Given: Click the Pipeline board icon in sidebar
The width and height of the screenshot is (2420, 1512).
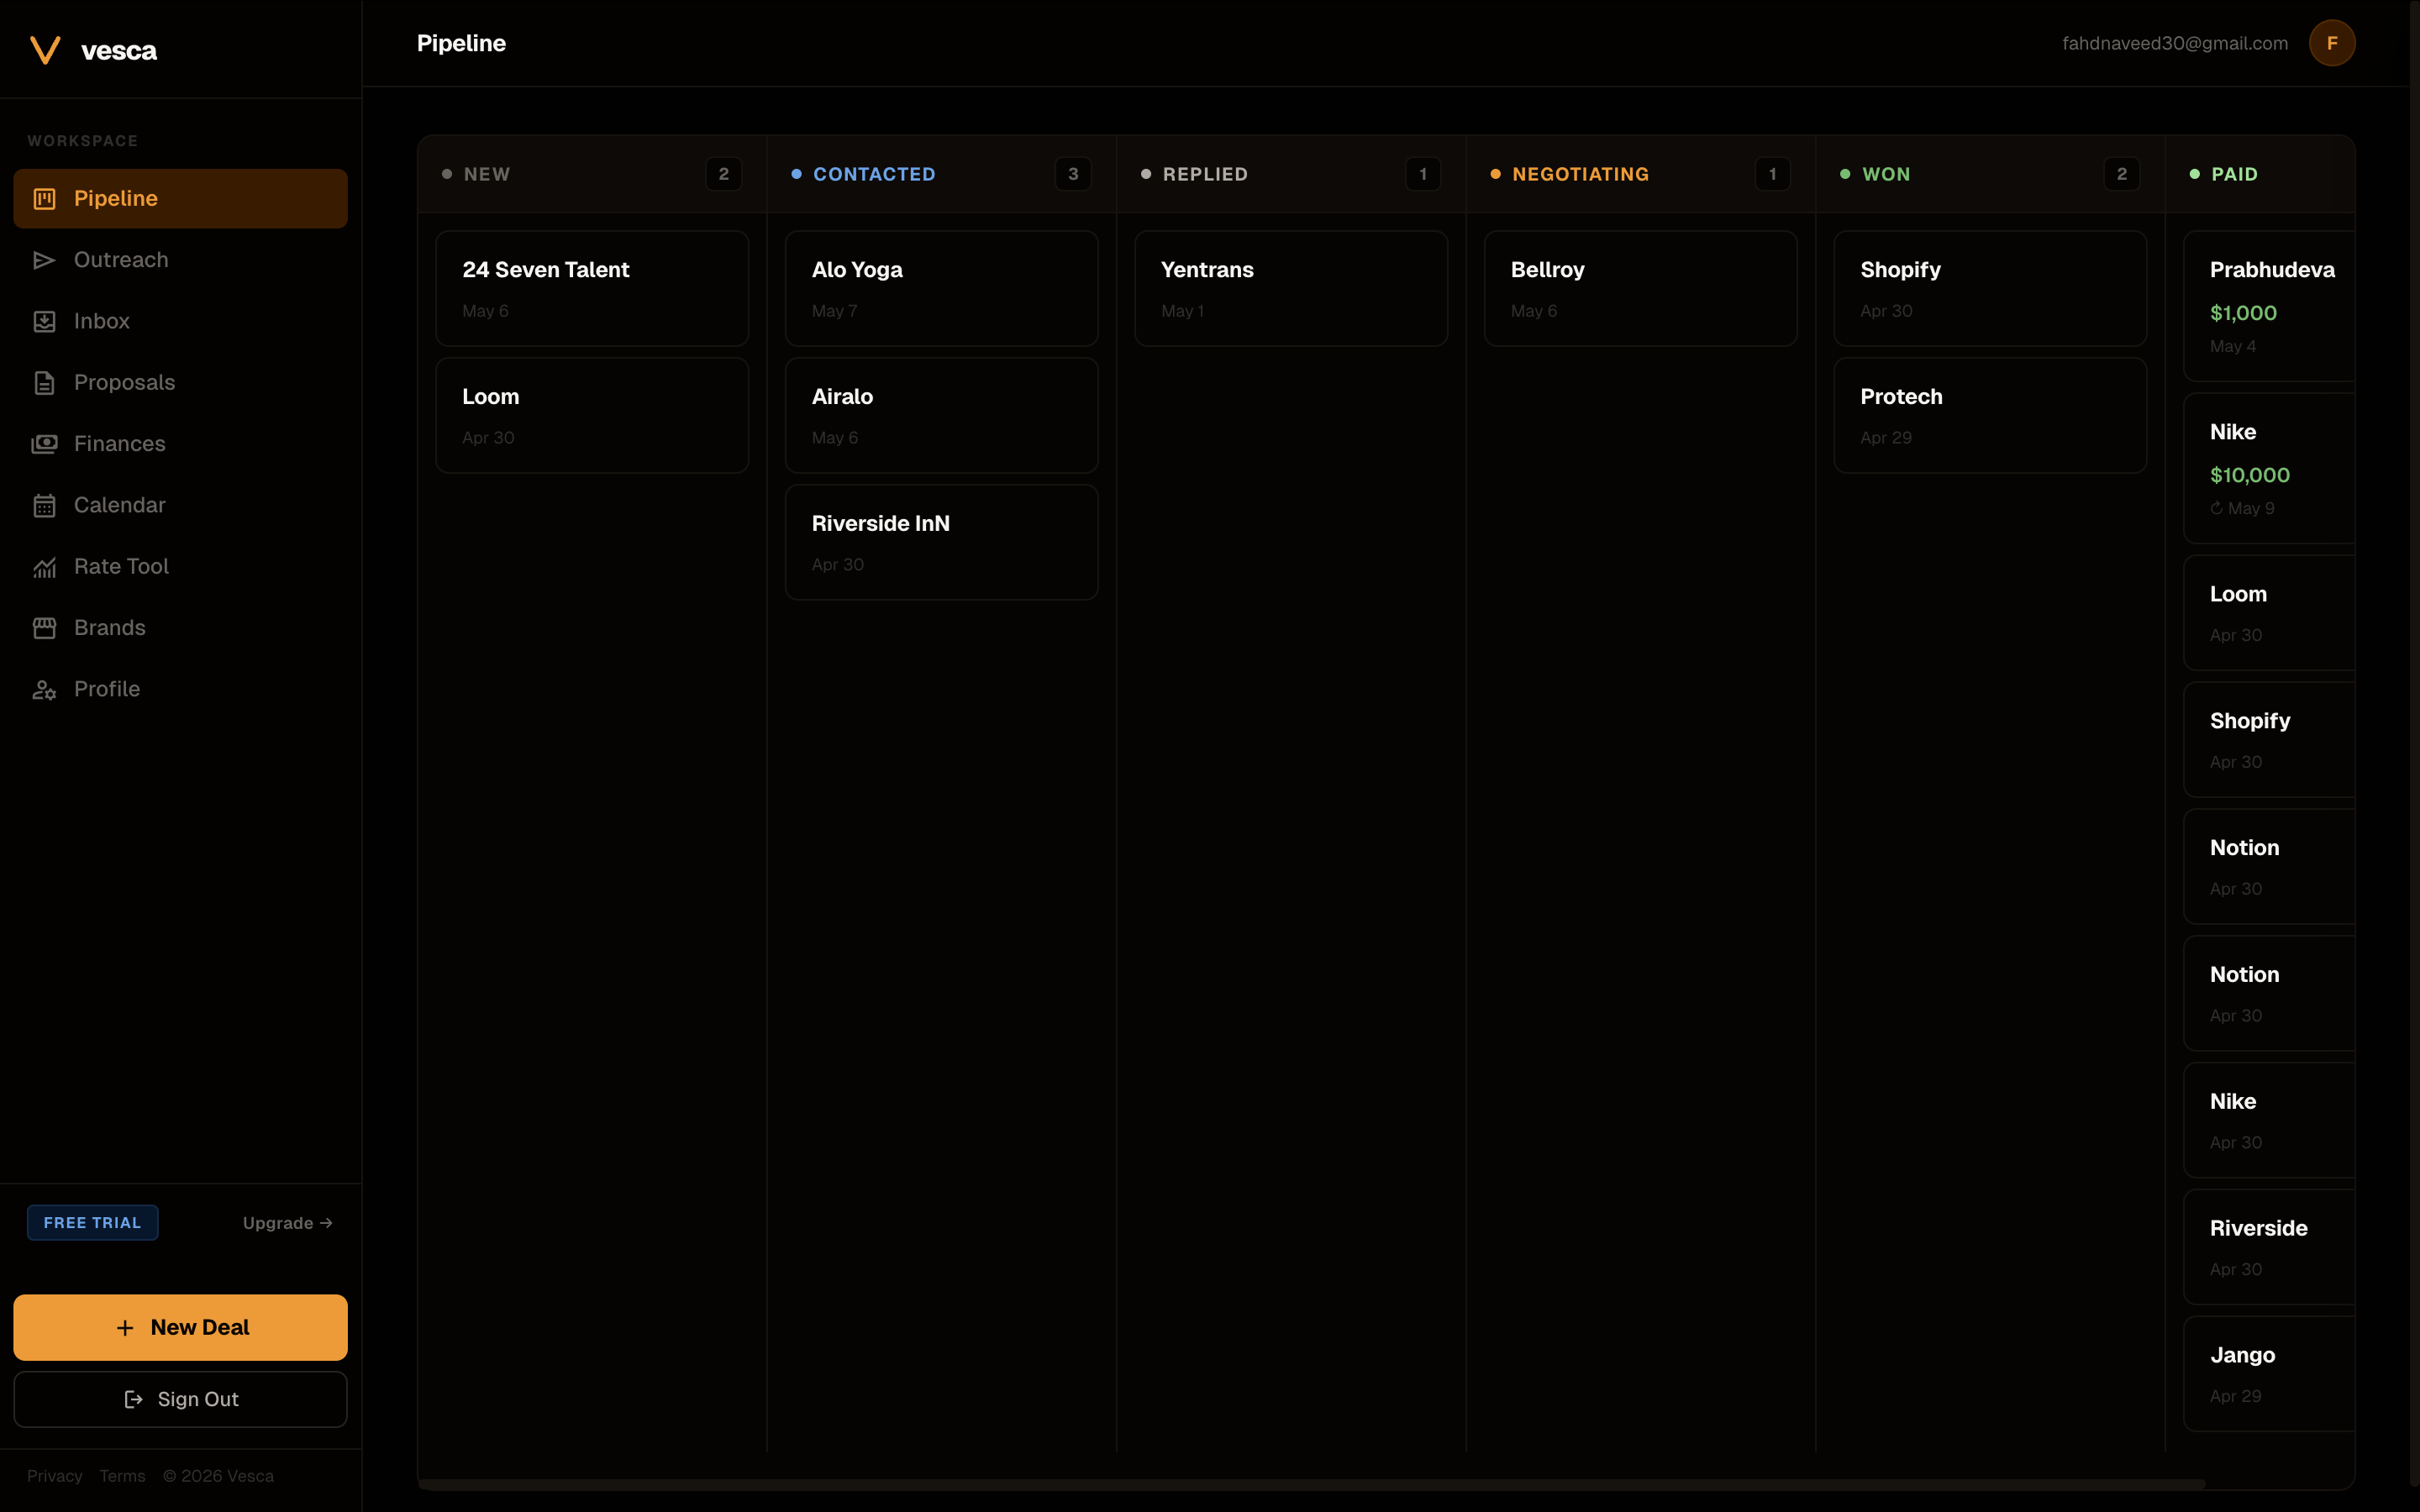Looking at the screenshot, I should click(44, 199).
